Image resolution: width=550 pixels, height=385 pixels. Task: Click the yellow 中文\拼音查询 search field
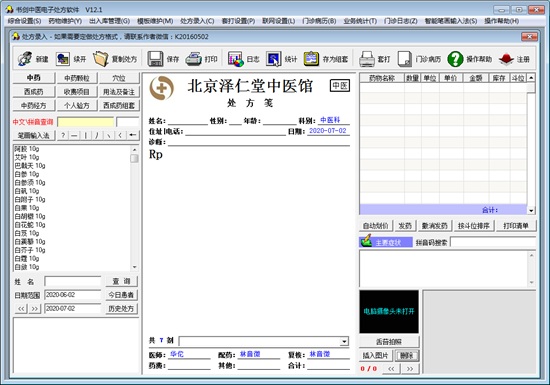point(86,122)
